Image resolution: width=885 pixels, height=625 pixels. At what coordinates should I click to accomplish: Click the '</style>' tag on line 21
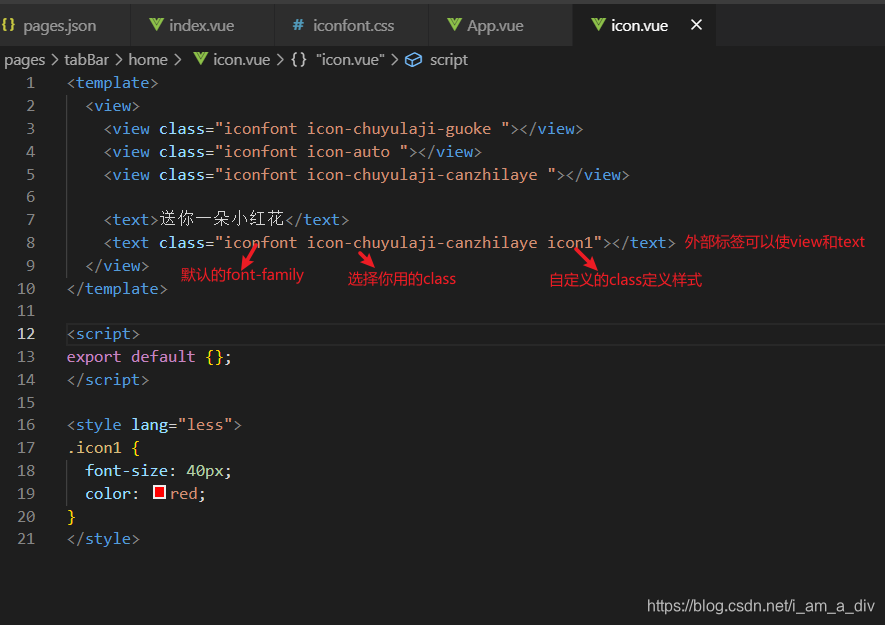(x=103, y=539)
